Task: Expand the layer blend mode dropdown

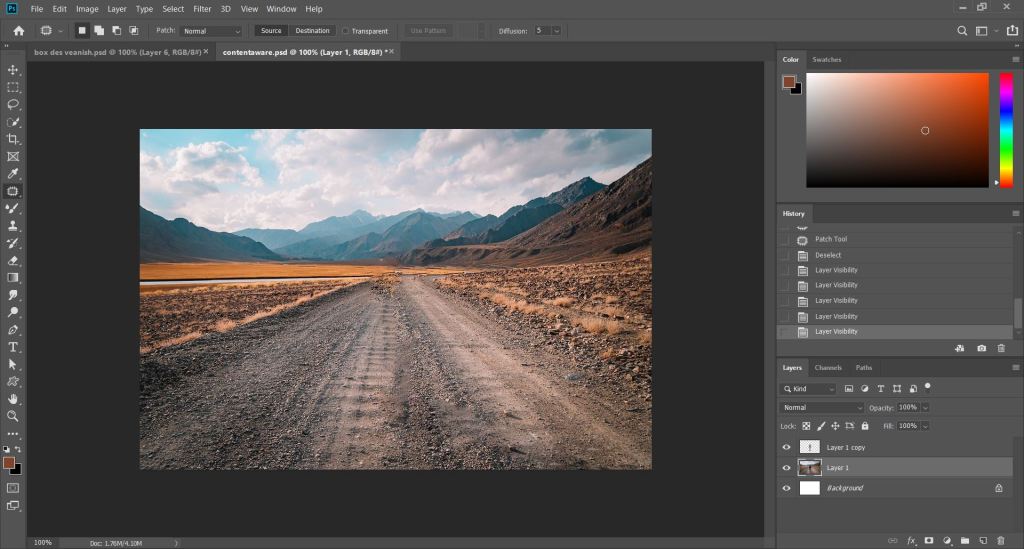Action: pos(822,408)
